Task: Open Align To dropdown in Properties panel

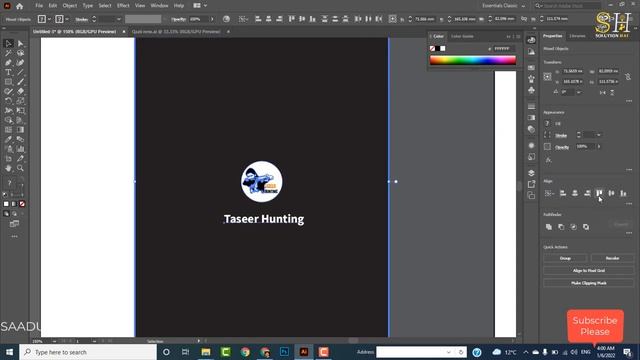Action: [549, 193]
